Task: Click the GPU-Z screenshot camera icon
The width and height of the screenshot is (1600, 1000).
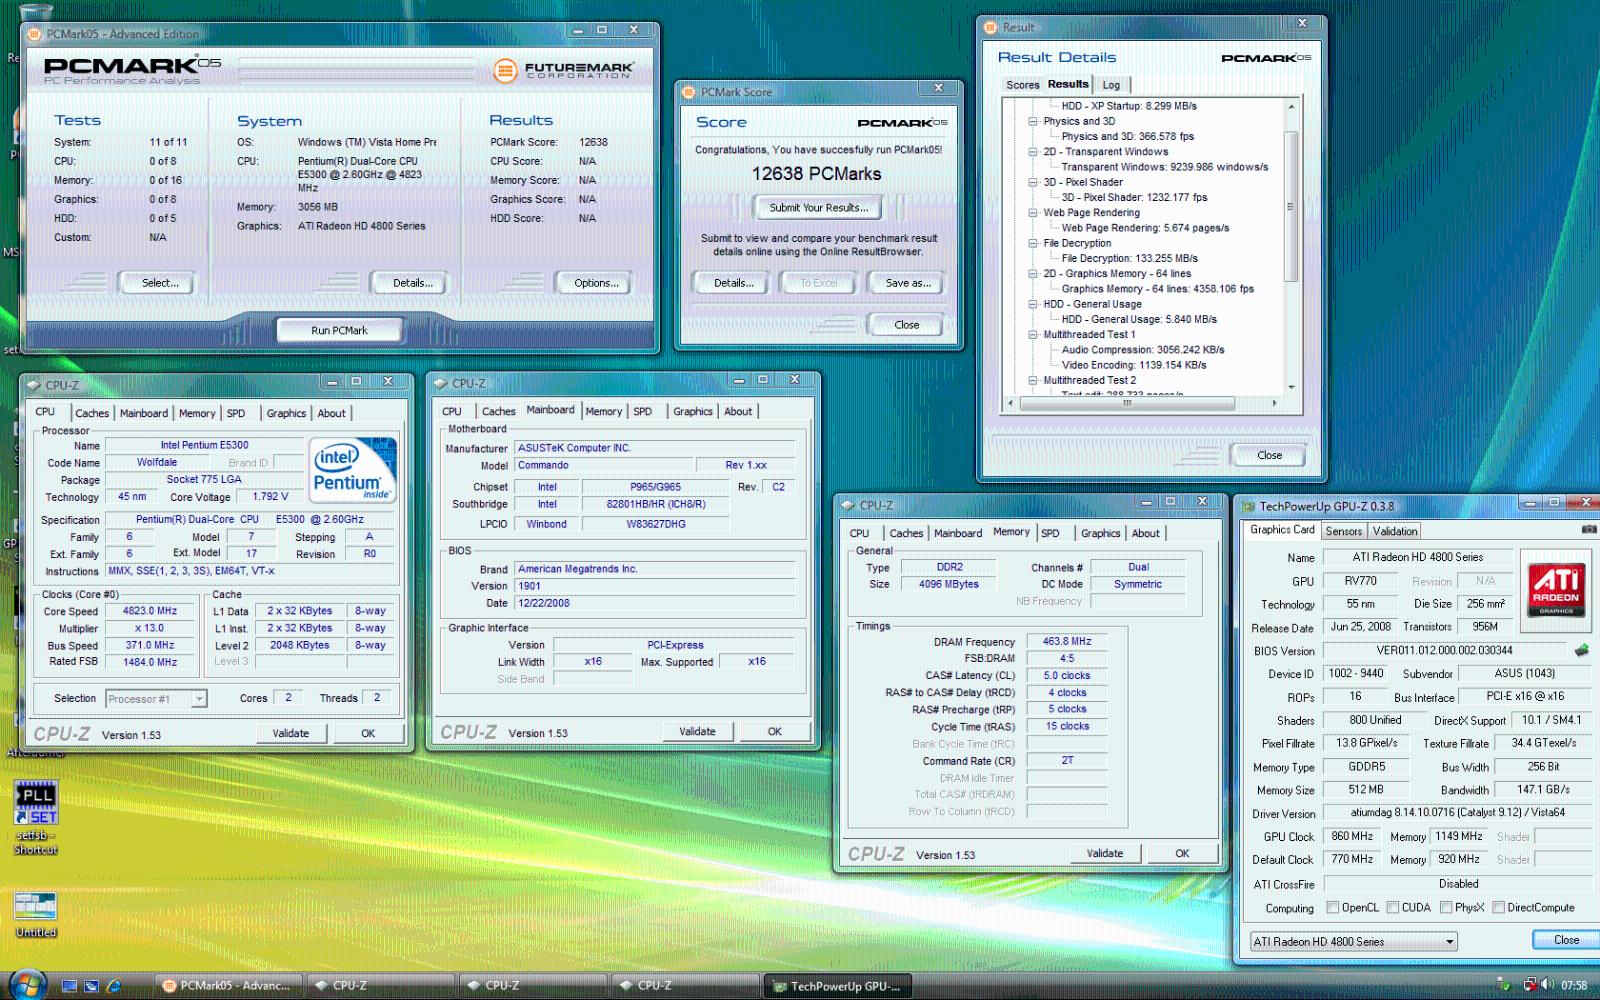Action: coord(1588,530)
